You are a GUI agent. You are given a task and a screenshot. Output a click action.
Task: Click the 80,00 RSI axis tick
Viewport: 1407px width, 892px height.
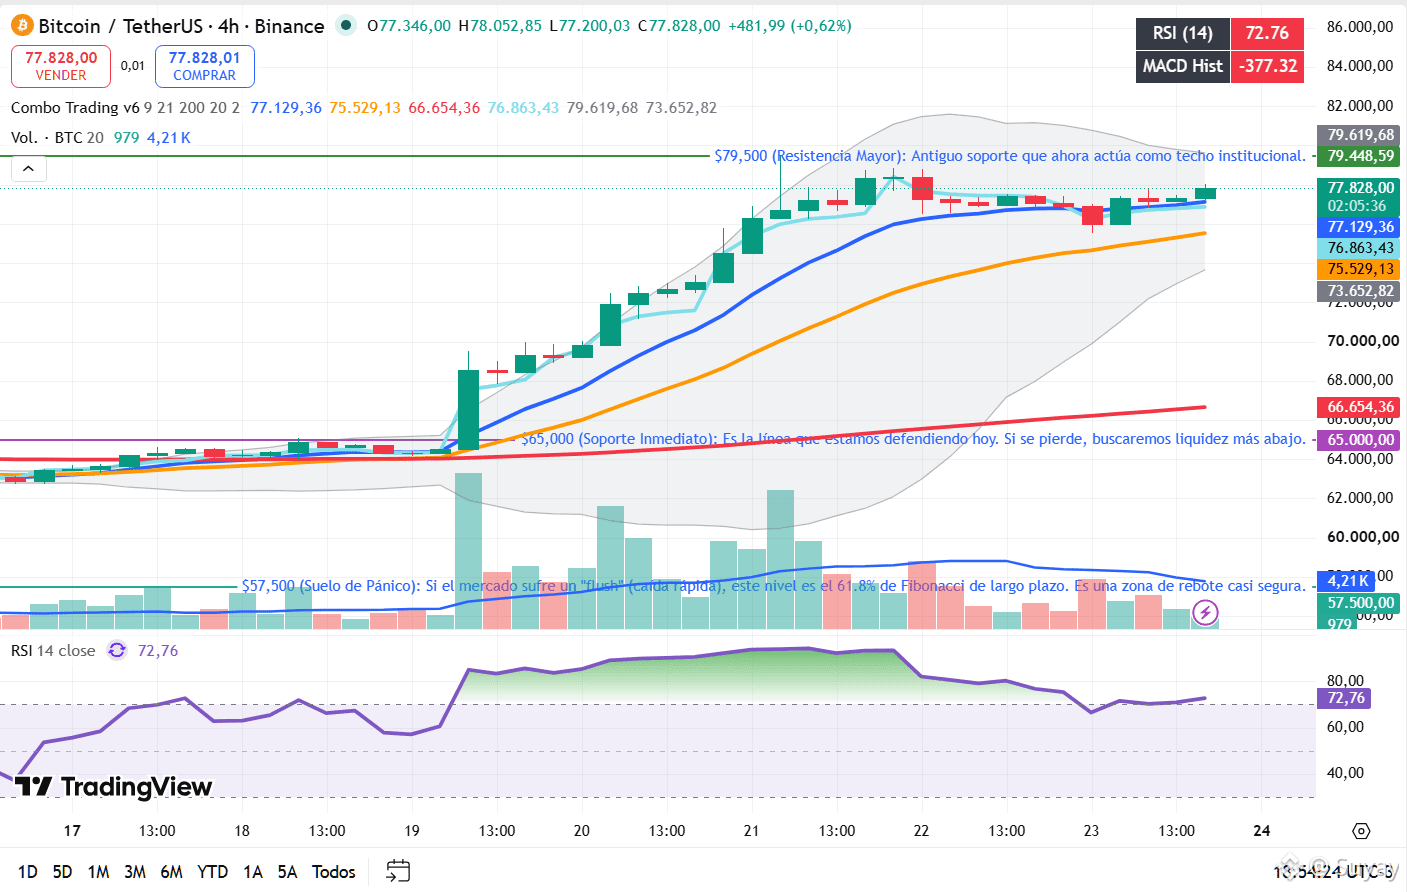click(x=1345, y=681)
